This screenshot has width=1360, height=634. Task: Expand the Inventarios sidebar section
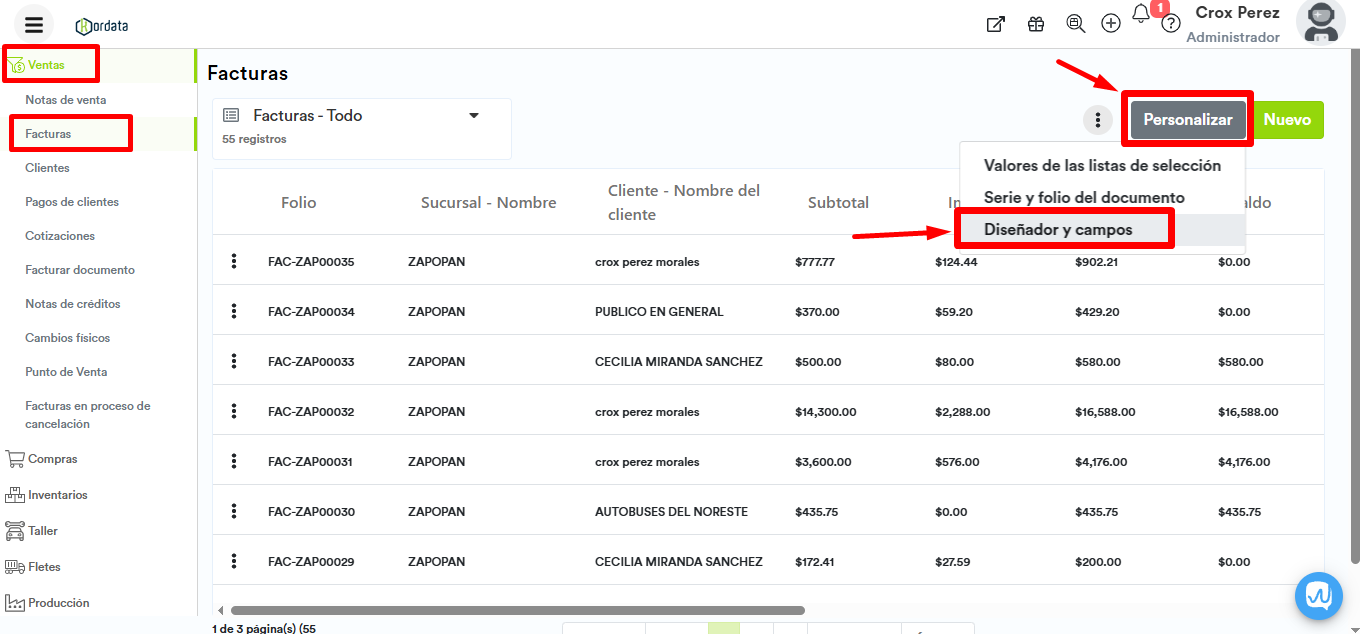coord(57,495)
